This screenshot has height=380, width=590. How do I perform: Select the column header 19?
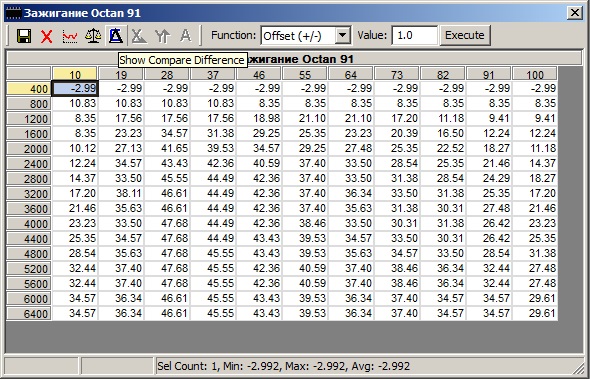pyautogui.click(x=121, y=74)
